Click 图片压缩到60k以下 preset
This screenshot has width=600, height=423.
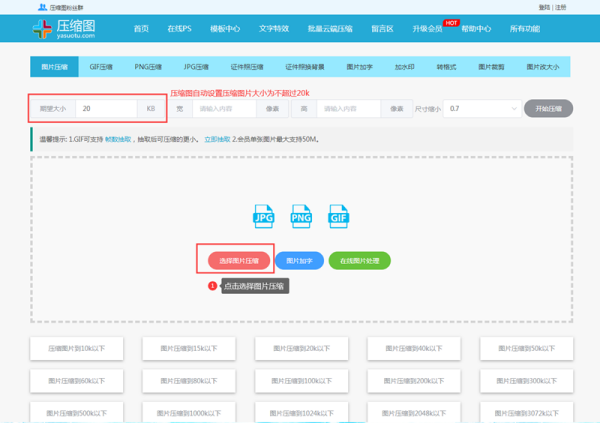click(x=77, y=381)
